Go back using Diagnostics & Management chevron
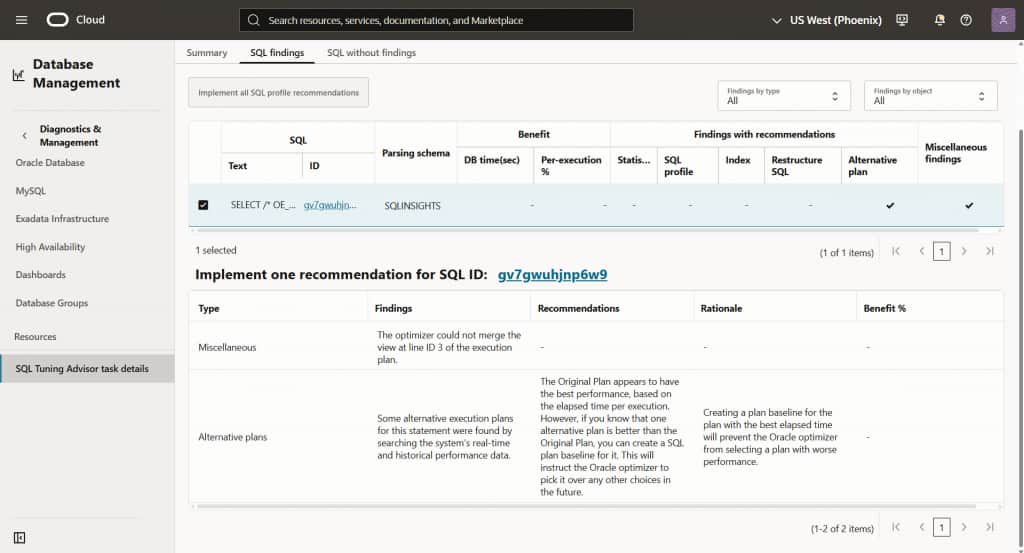This screenshot has height=553, width=1024. tap(25, 136)
